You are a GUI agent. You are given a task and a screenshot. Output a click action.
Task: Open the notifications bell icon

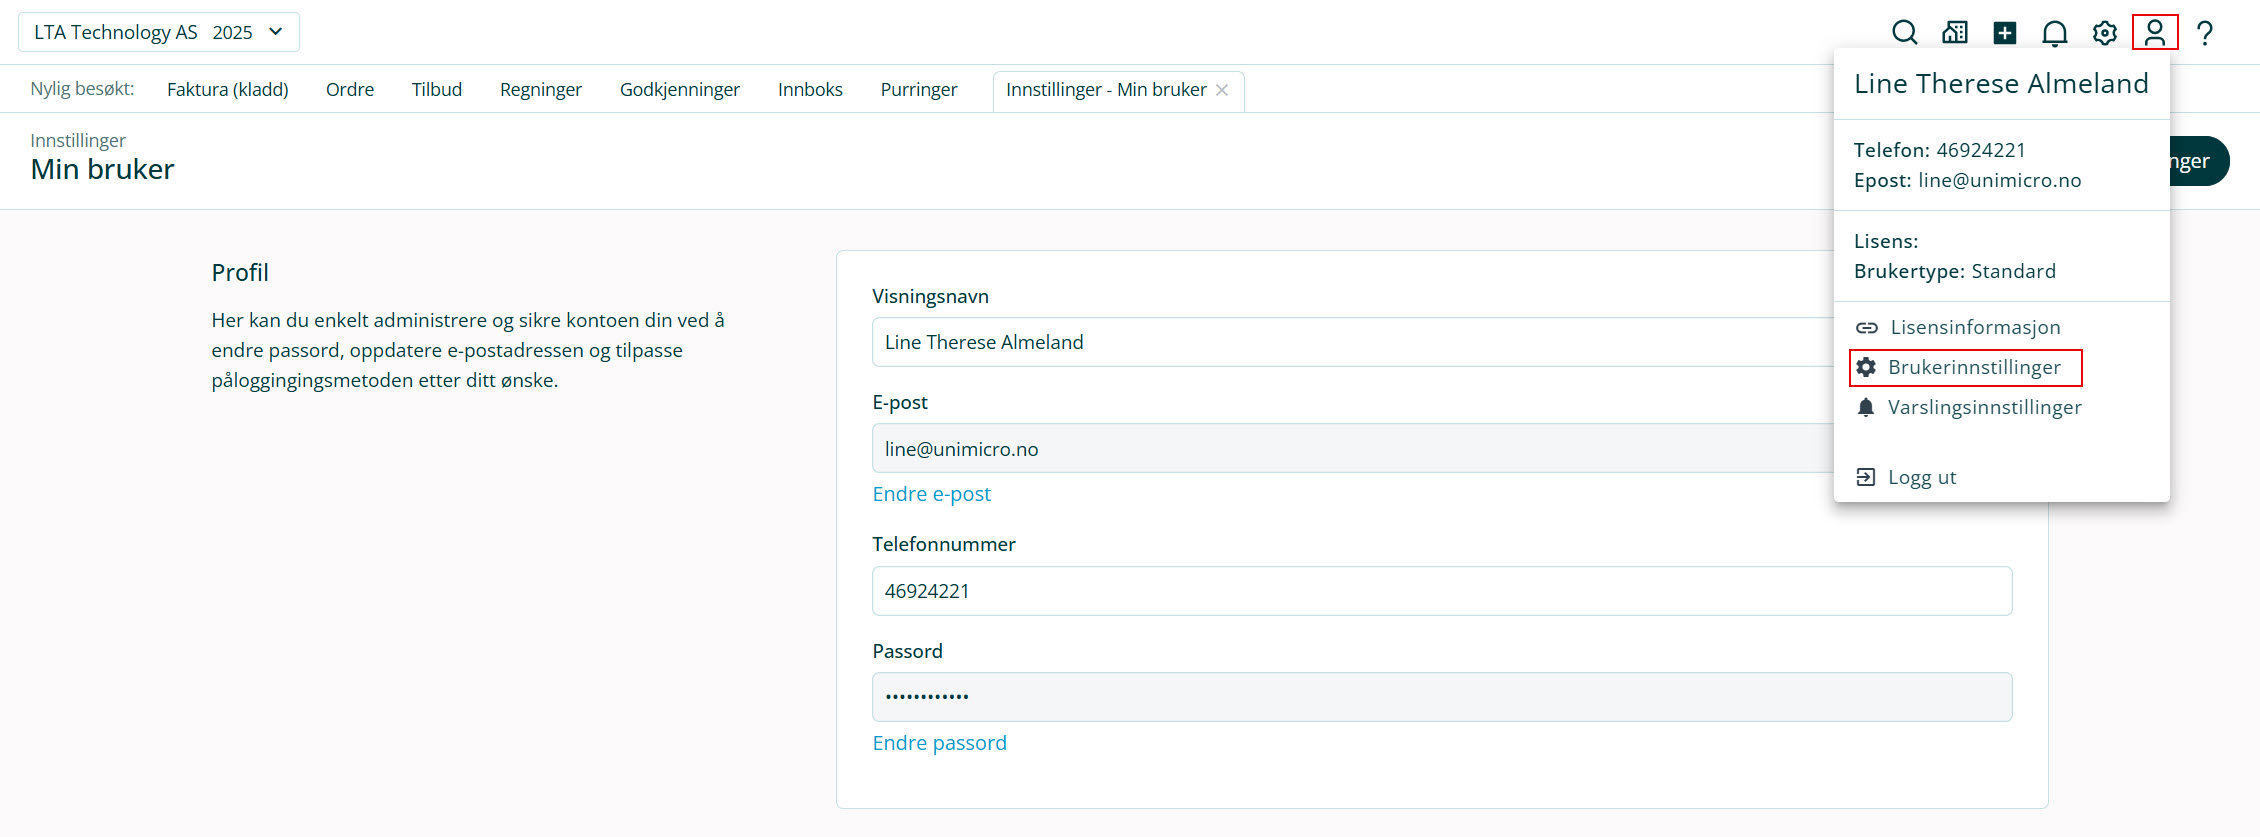2054,33
